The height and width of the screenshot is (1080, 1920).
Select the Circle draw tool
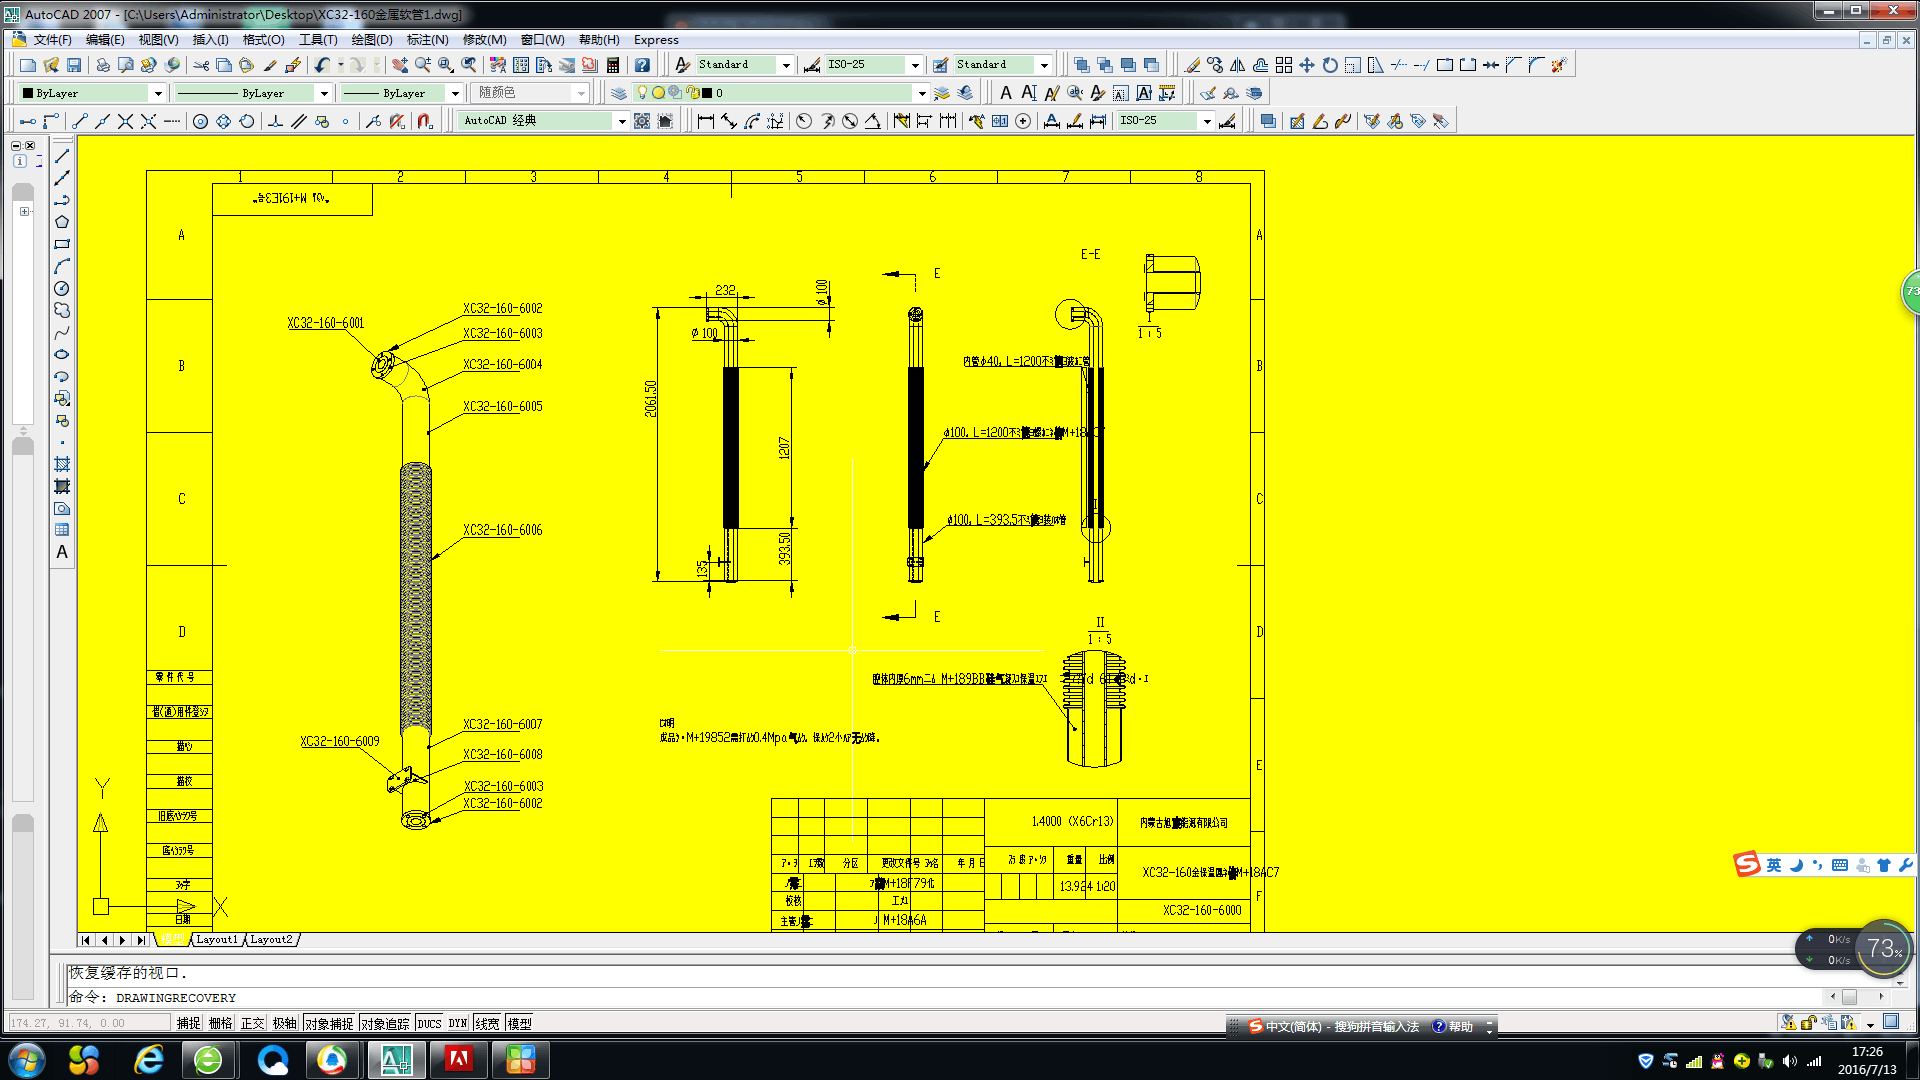click(62, 288)
